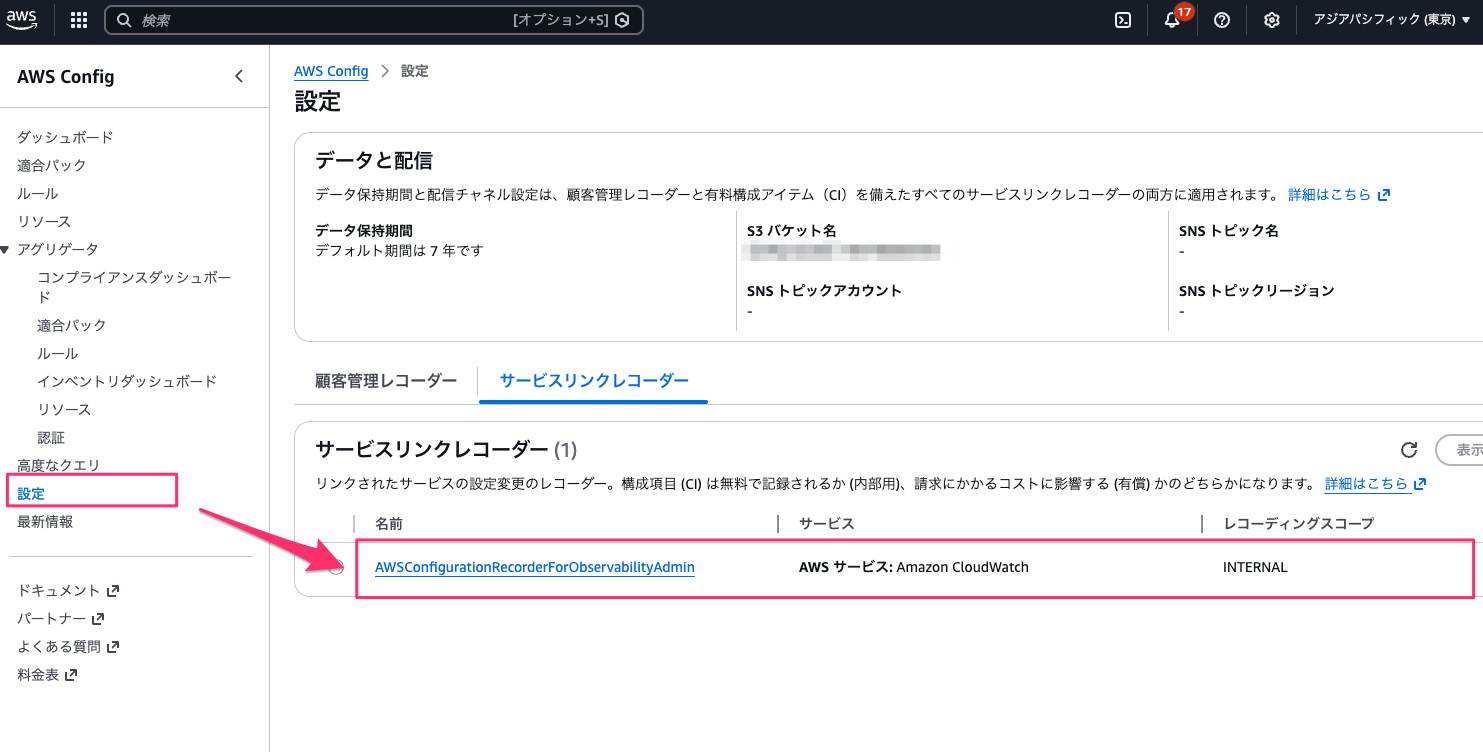Collapse the AWS Config sidebar panel
1483x752 pixels.
pyautogui.click(x=239, y=75)
